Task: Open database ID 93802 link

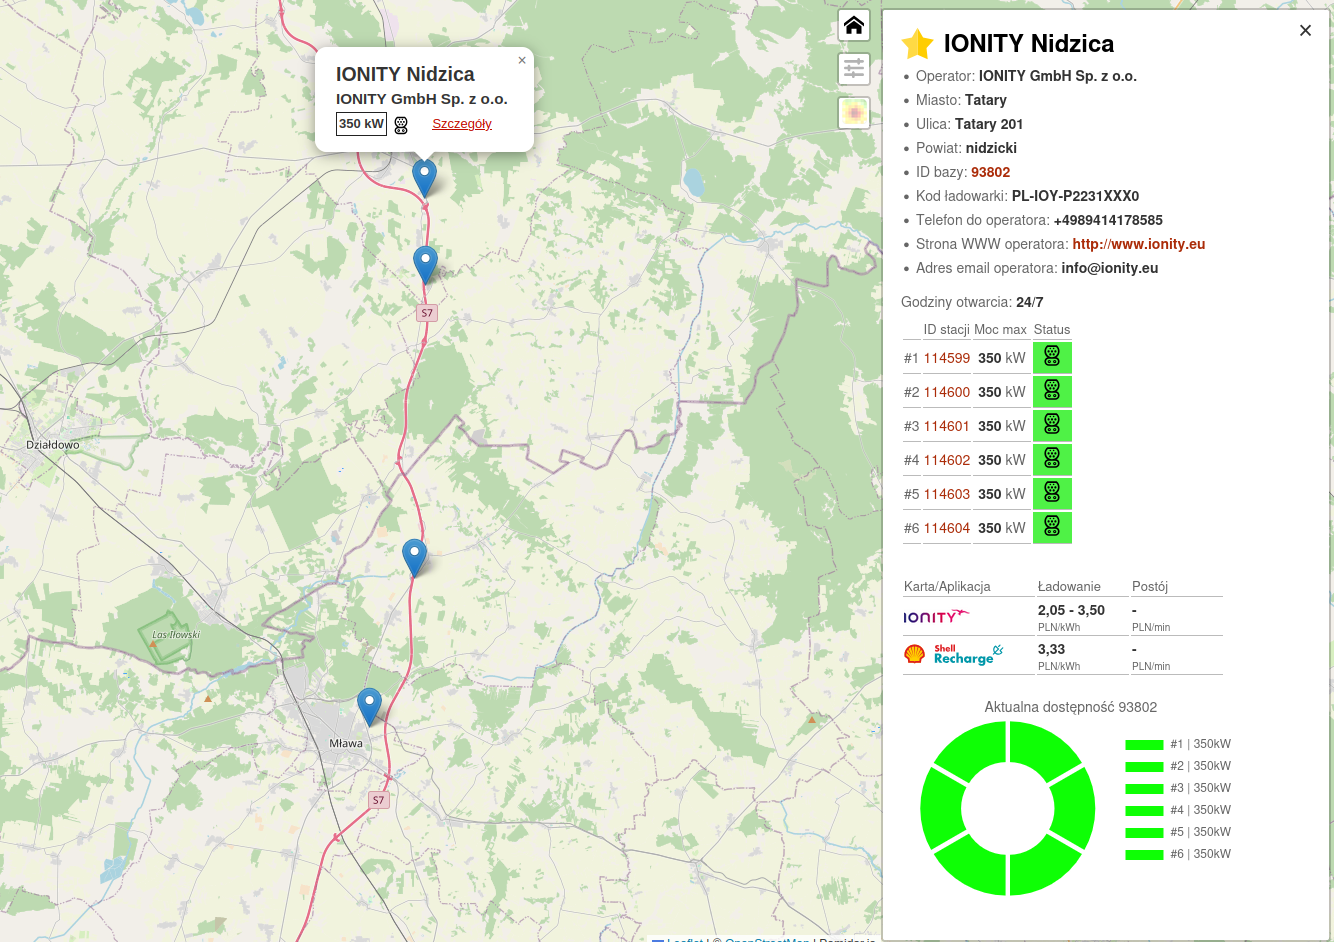Action: tap(990, 172)
